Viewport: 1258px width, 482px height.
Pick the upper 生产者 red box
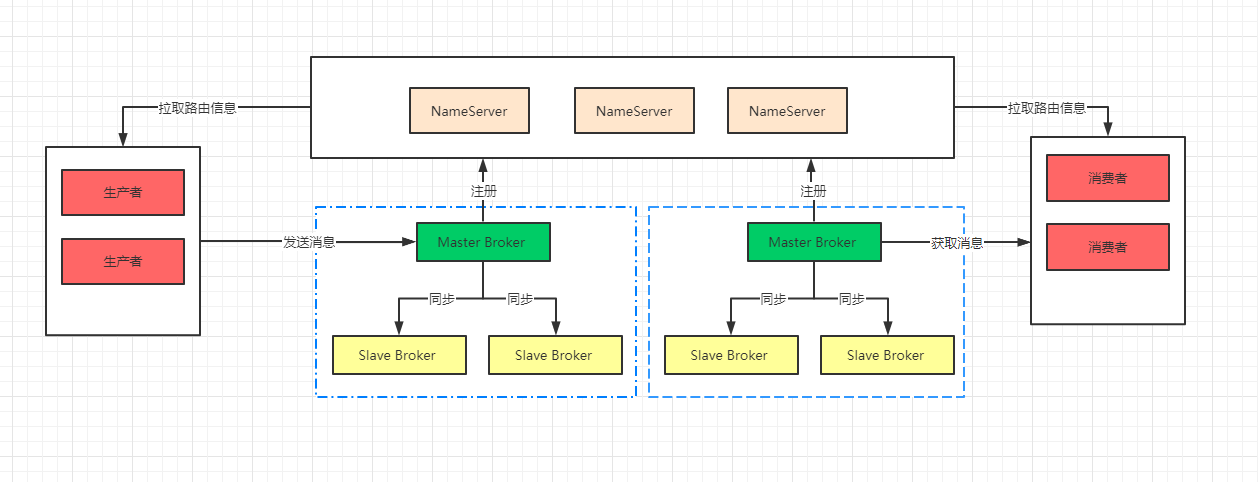(x=123, y=192)
